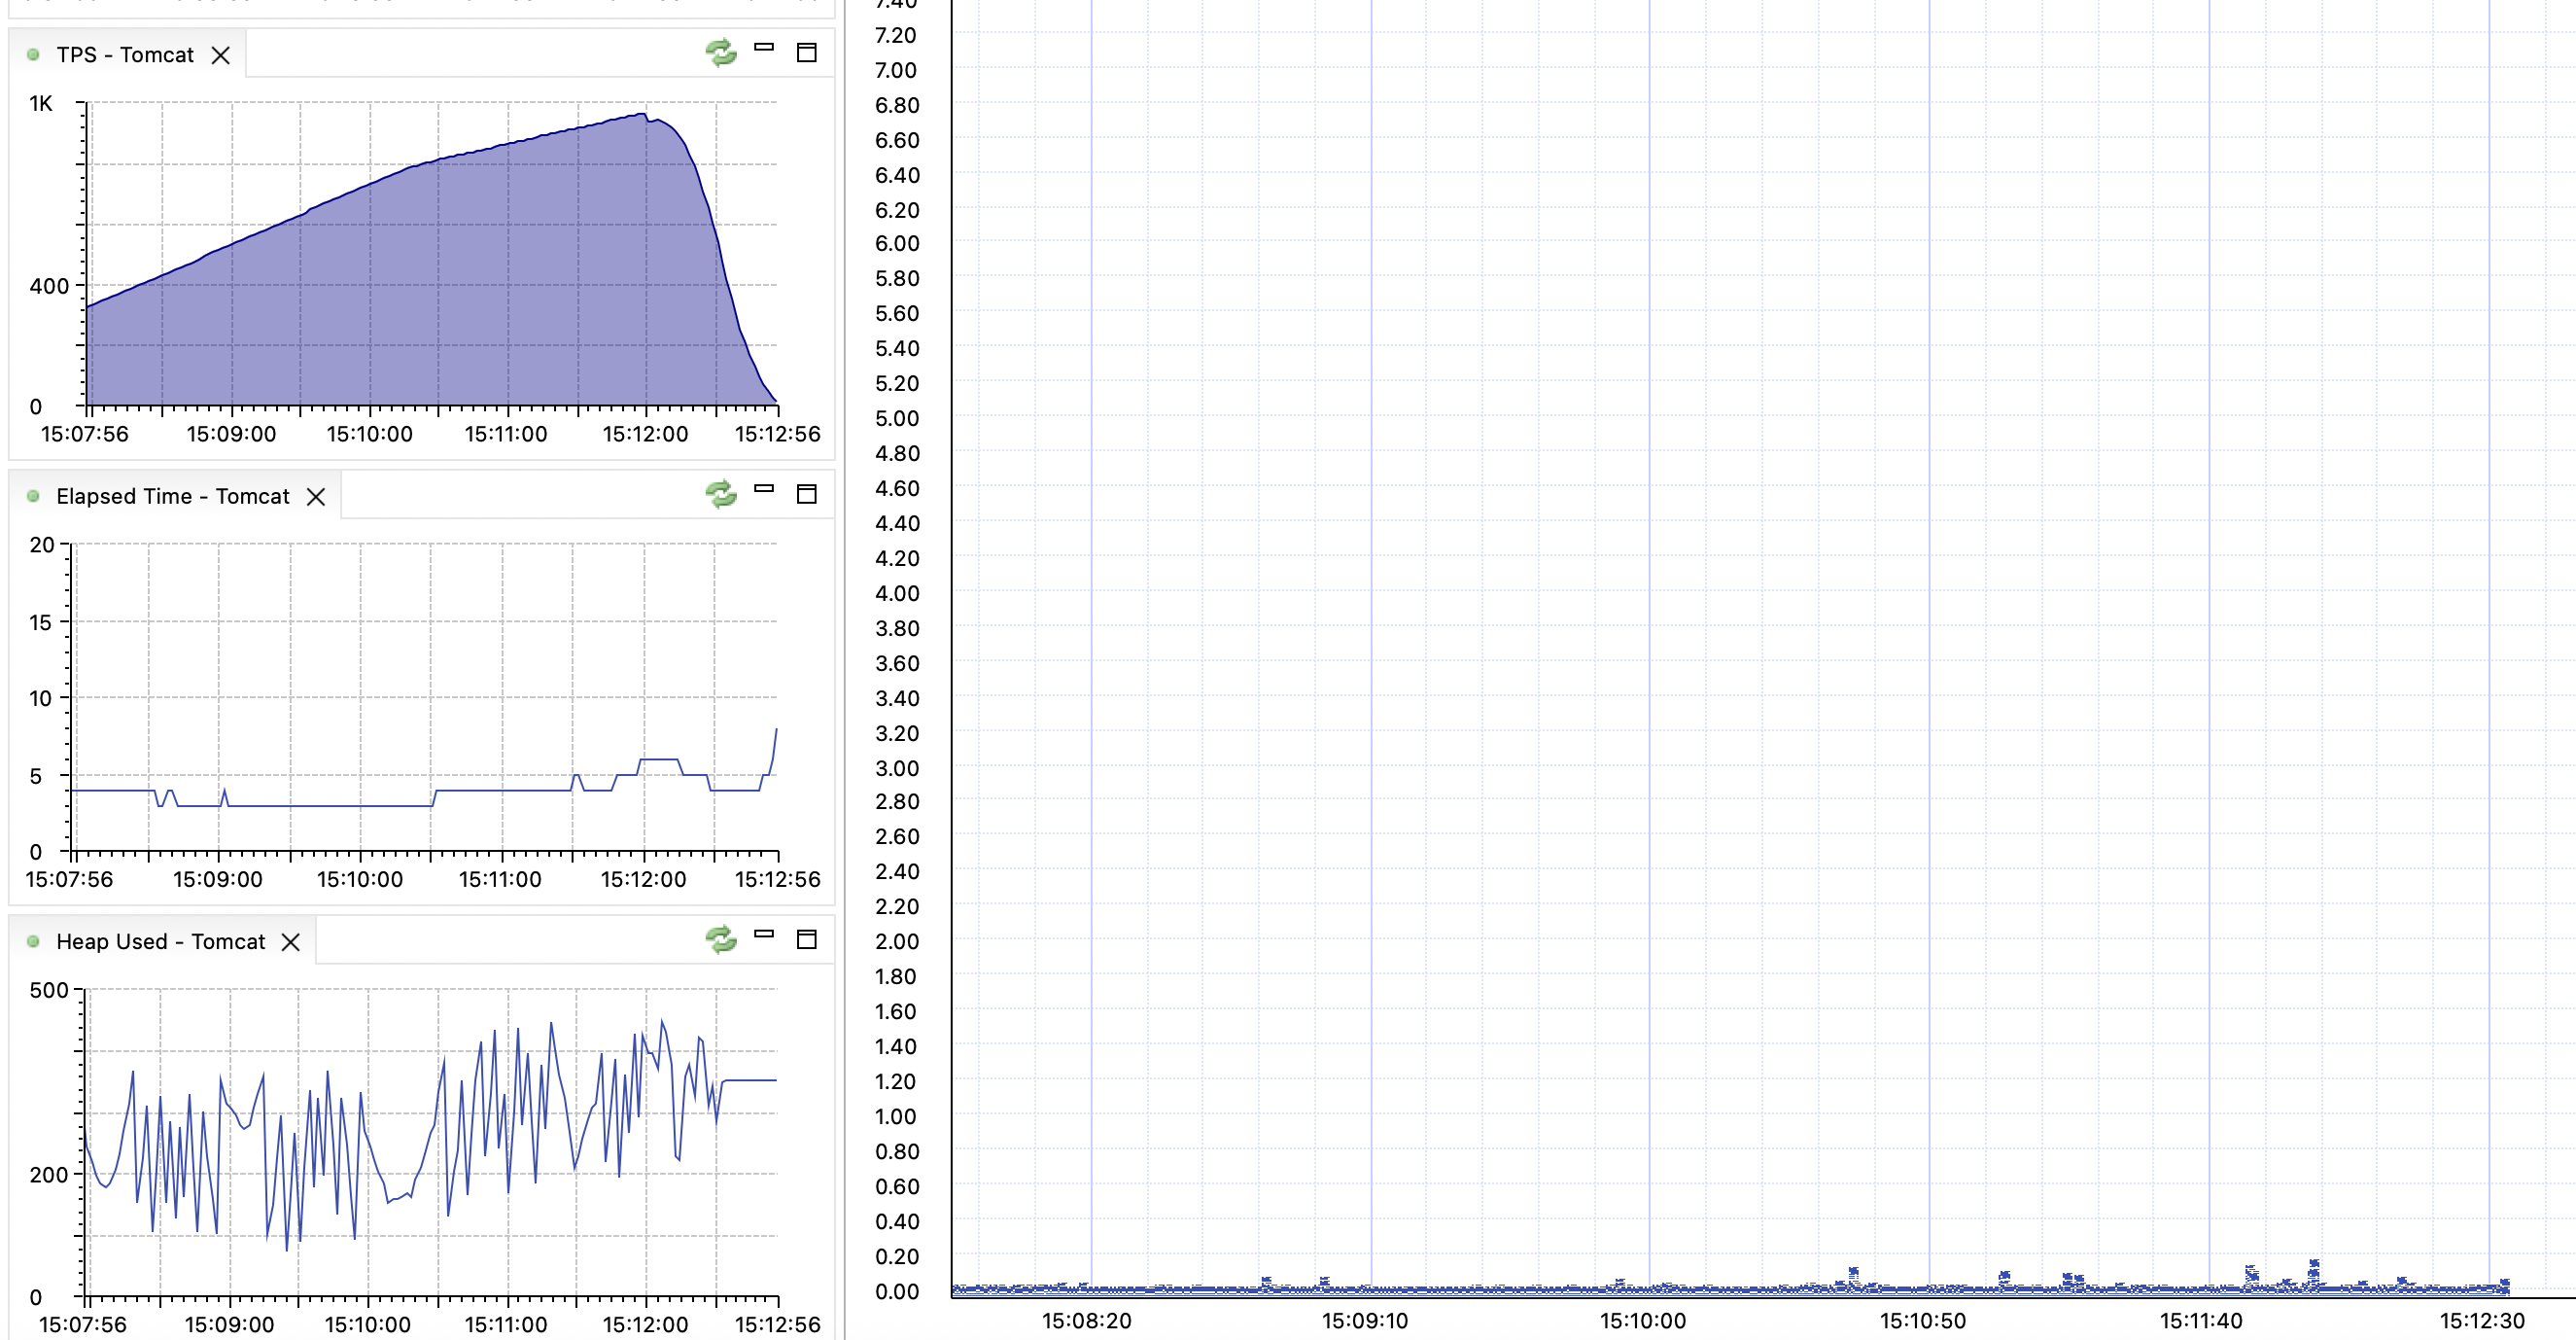Select the Elapsed Time - Tomcat tab
The height and width of the screenshot is (1340, 2576).
(172, 497)
